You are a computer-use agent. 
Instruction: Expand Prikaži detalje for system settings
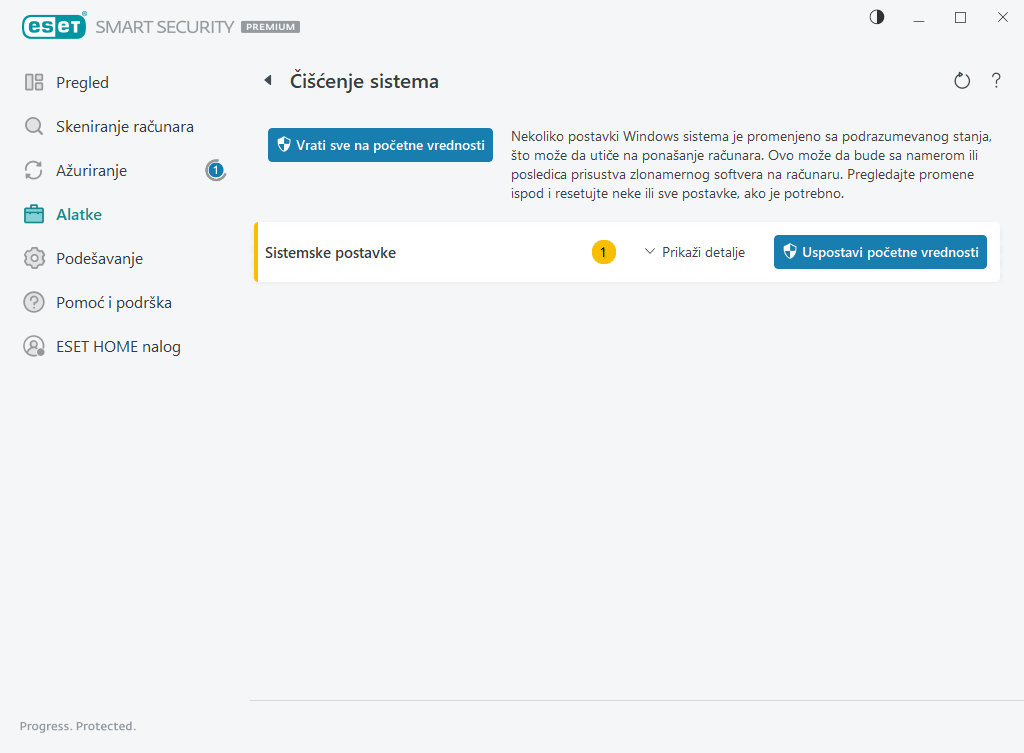(695, 253)
